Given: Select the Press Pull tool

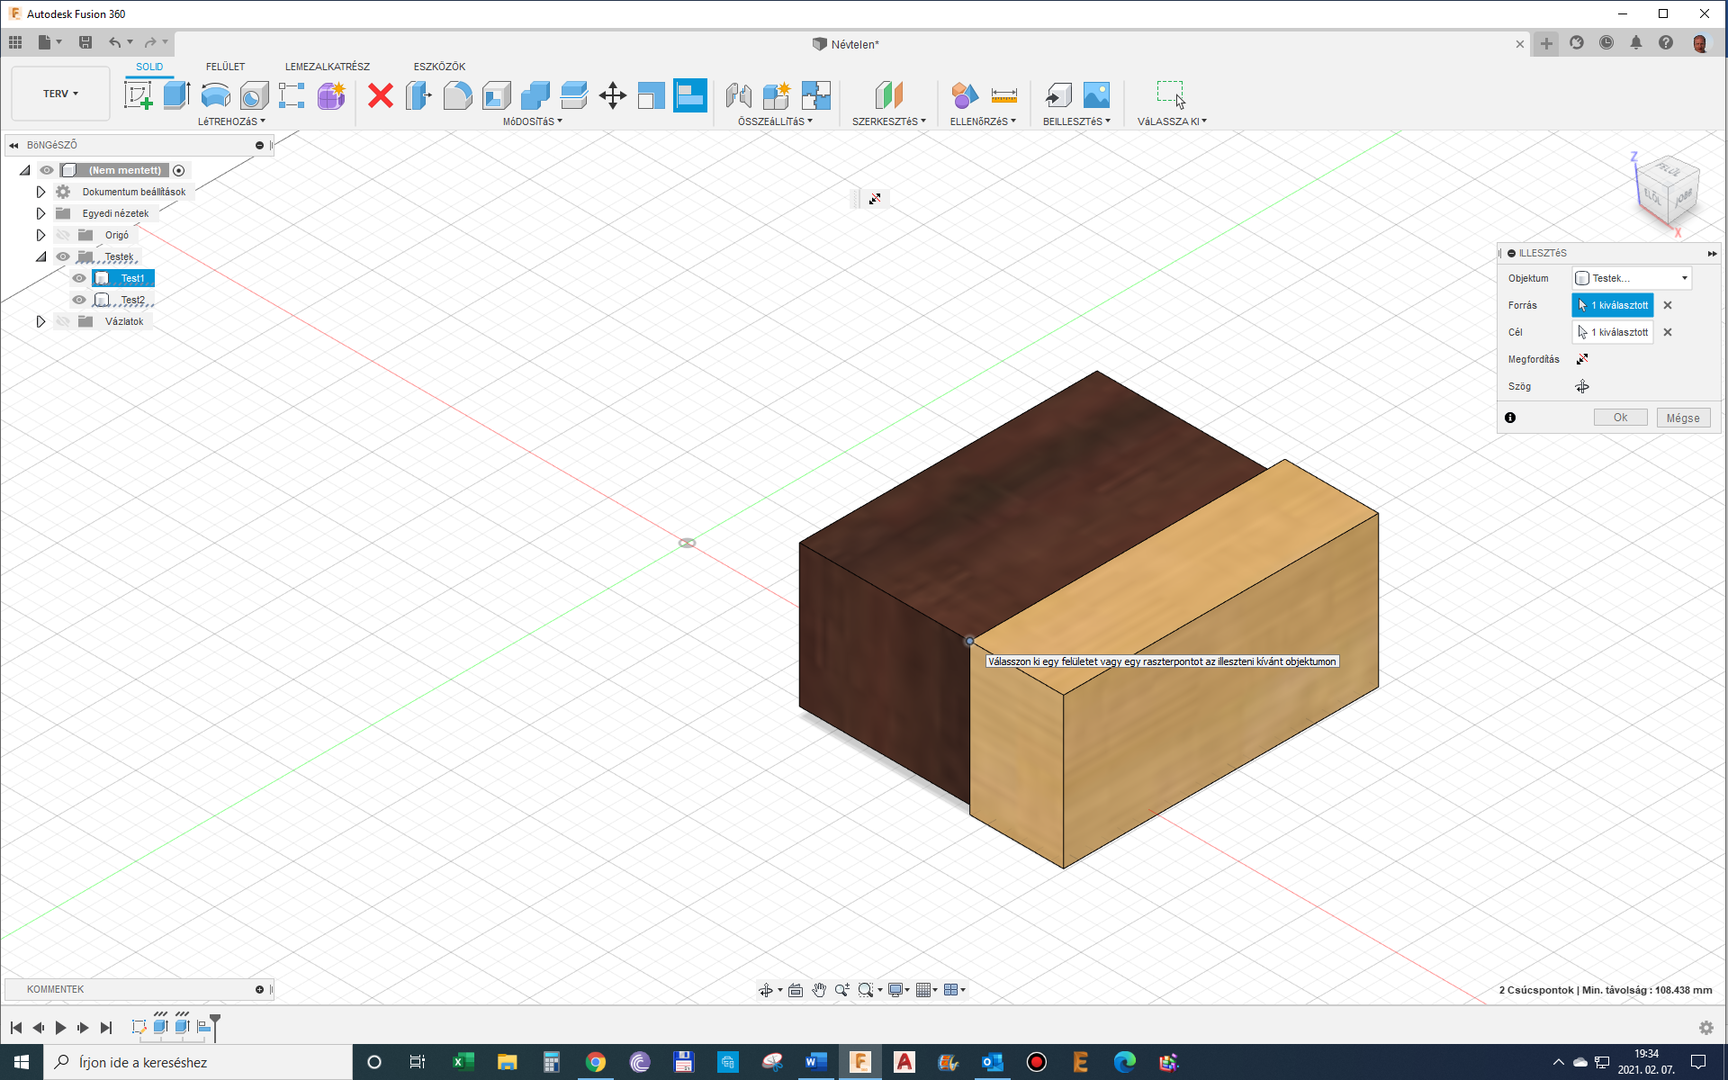Looking at the screenshot, I should (x=419, y=96).
